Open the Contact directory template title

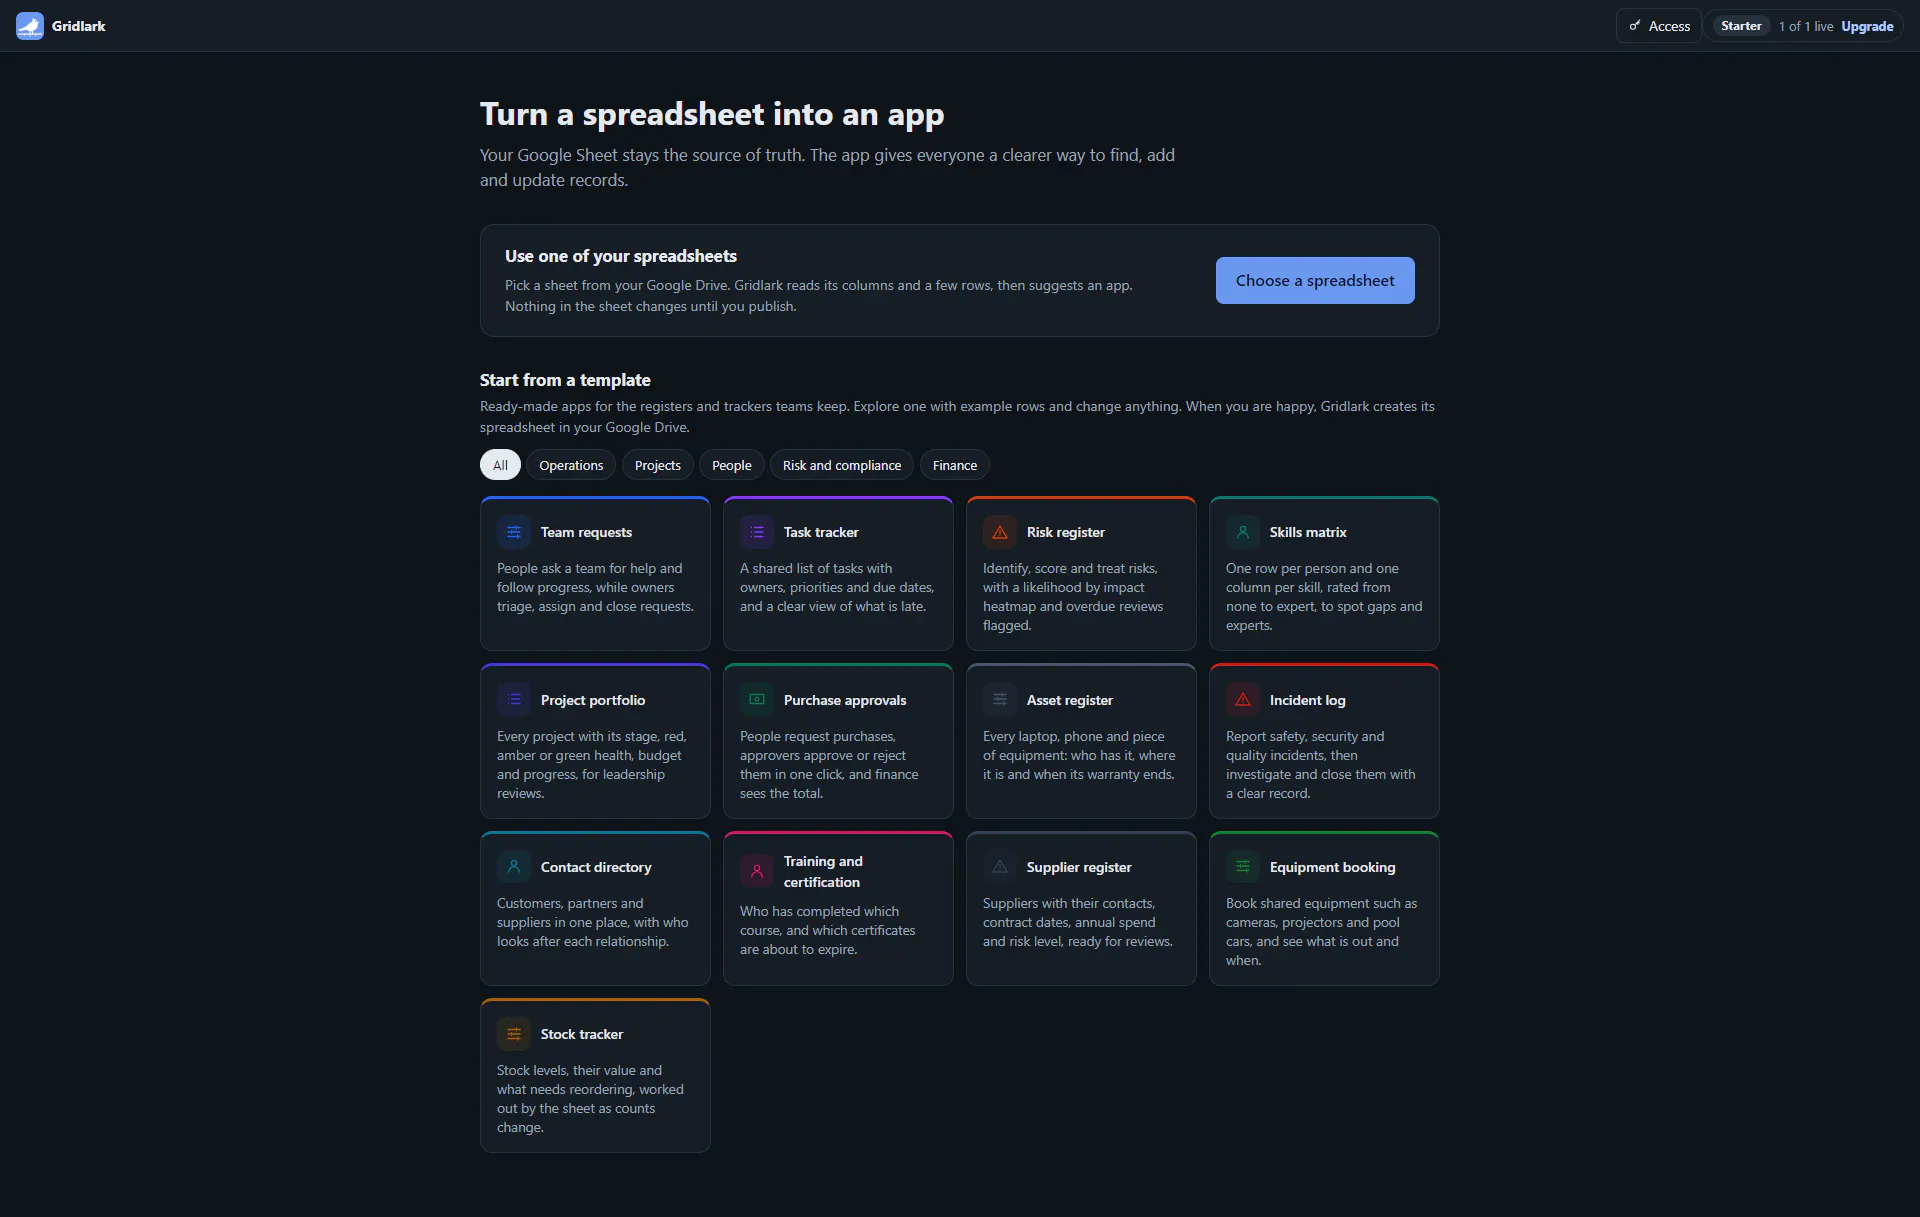[596, 867]
